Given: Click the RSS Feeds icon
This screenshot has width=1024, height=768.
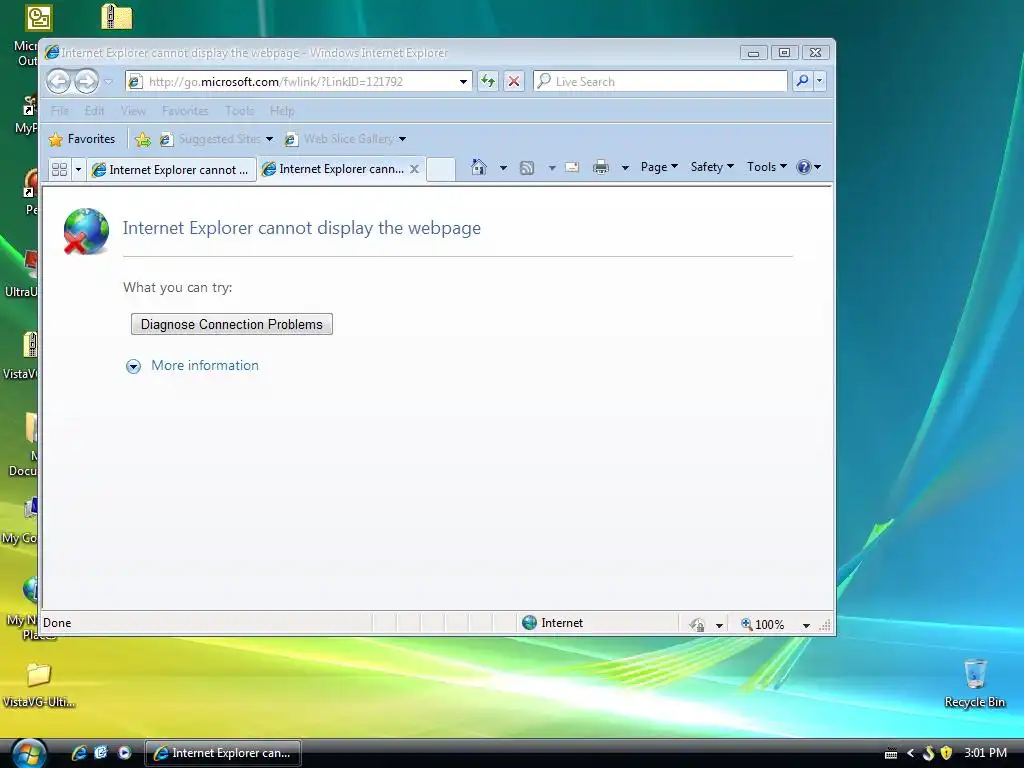Looking at the screenshot, I should click(x=527, y=168).
